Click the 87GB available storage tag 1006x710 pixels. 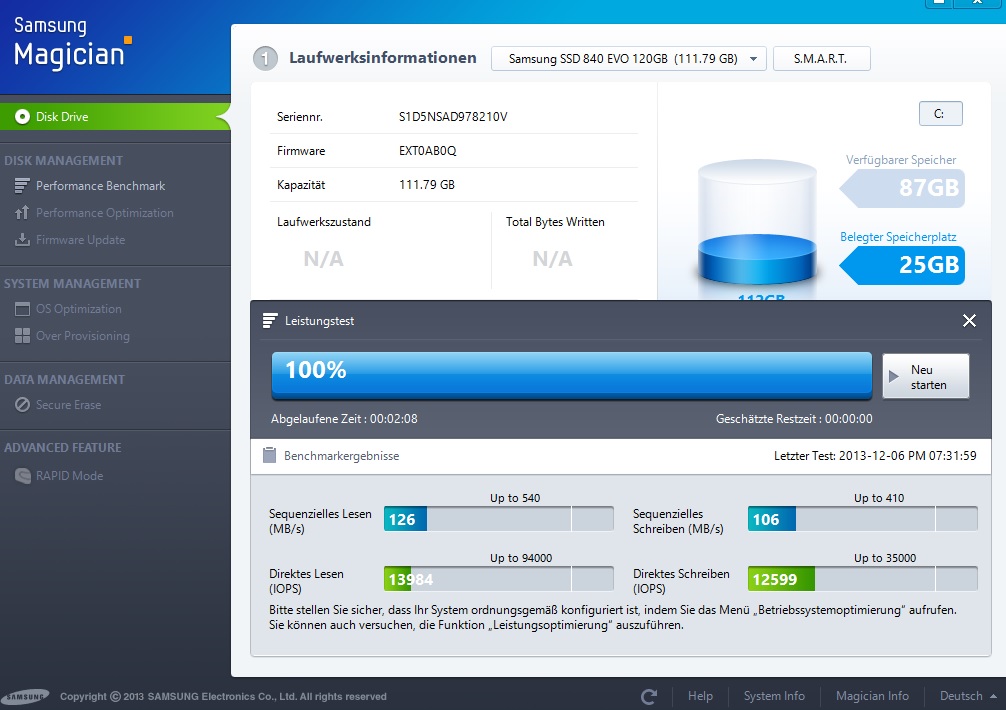click(x=901, y=188)
